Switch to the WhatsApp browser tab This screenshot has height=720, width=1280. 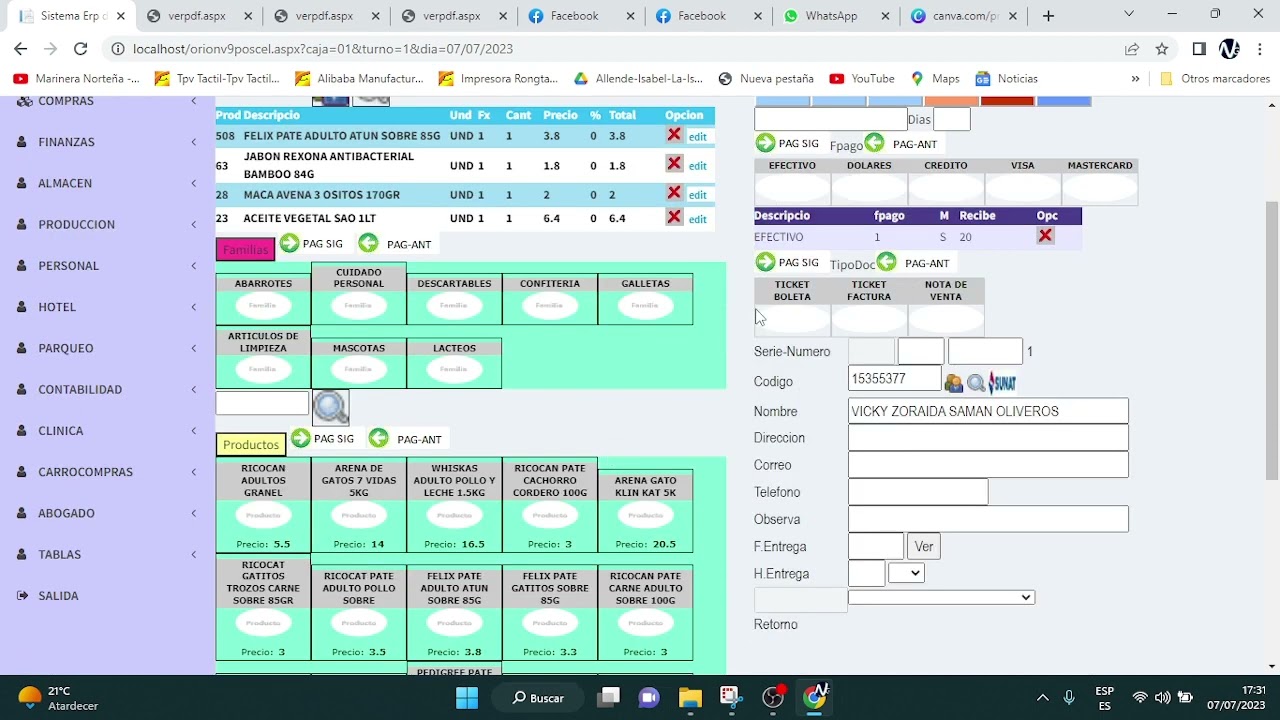[831, 16]
